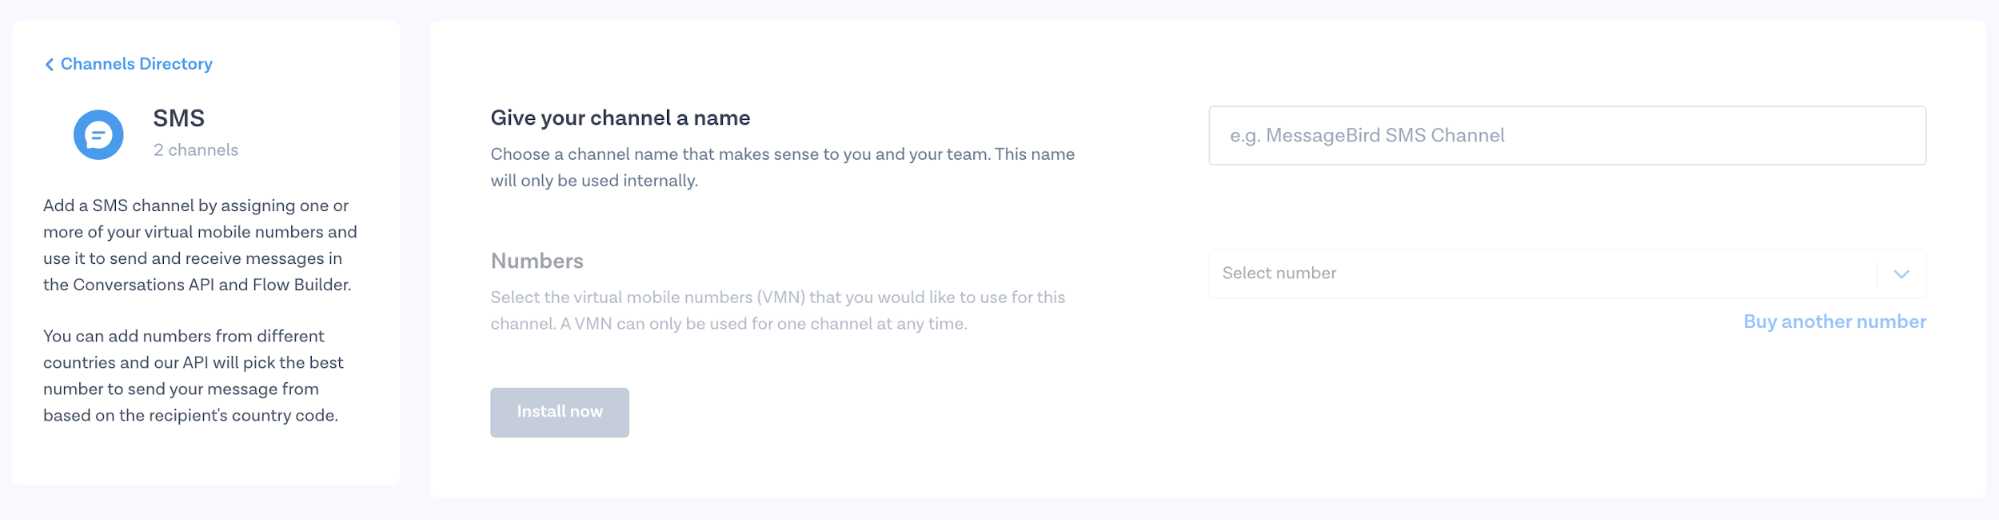Click the blue SMS chat bubble icon
Viewport: 1999px width, 520px height.
[98, 134]
